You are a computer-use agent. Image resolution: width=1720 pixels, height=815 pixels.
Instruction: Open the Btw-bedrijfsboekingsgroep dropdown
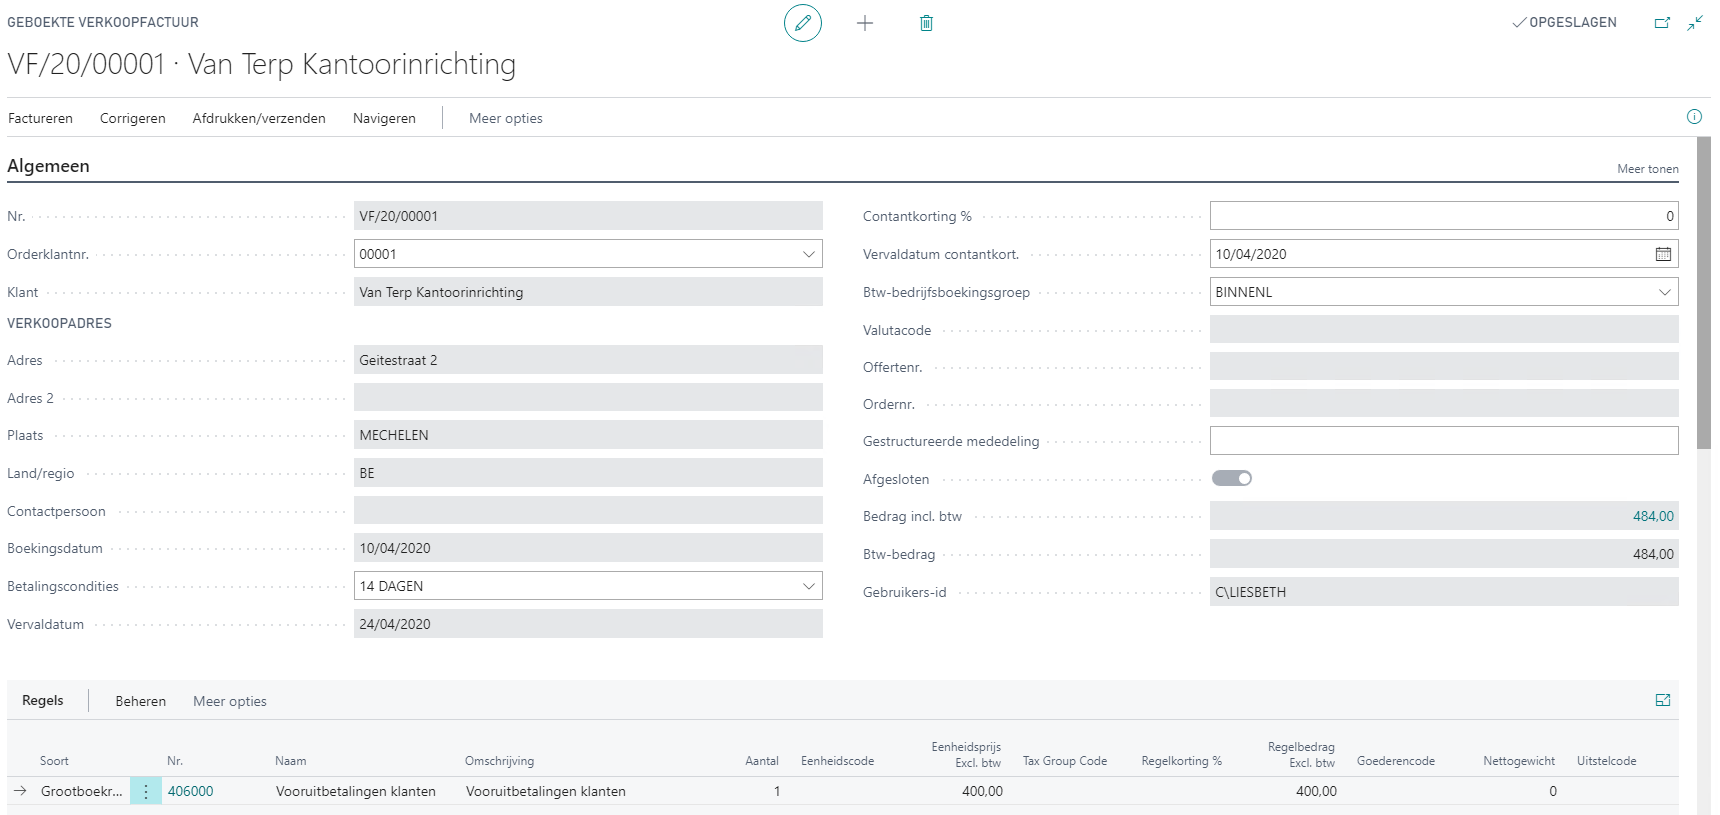1664,292
